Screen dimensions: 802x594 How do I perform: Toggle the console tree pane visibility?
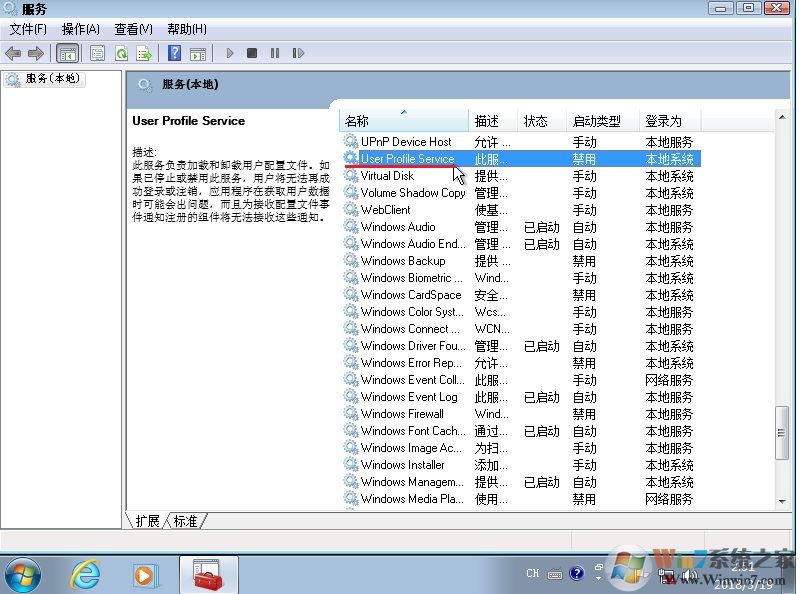click(x=67, y=53)
